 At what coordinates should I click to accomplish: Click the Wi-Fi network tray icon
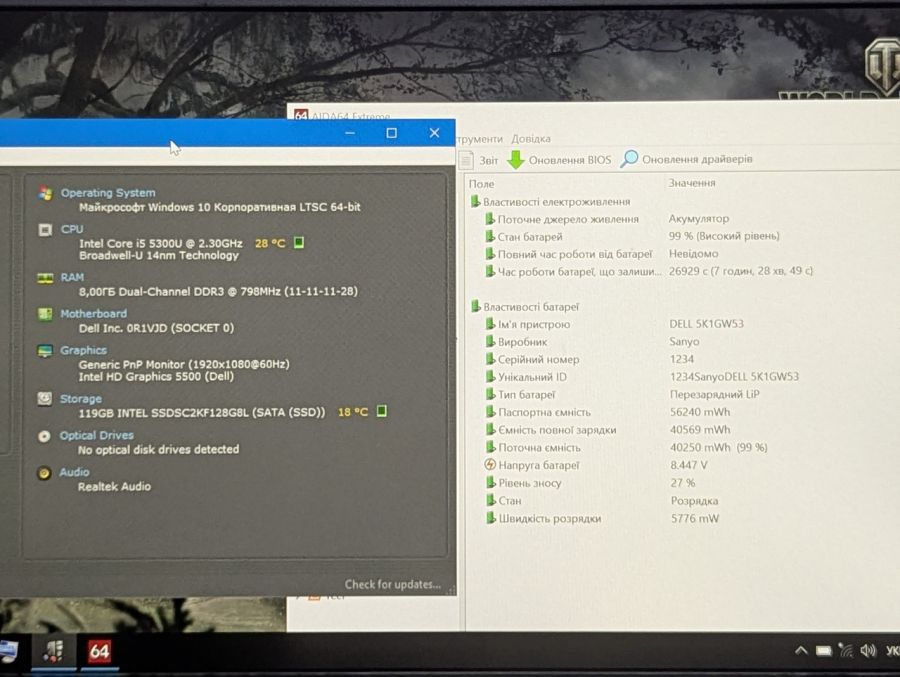[845, 651]
